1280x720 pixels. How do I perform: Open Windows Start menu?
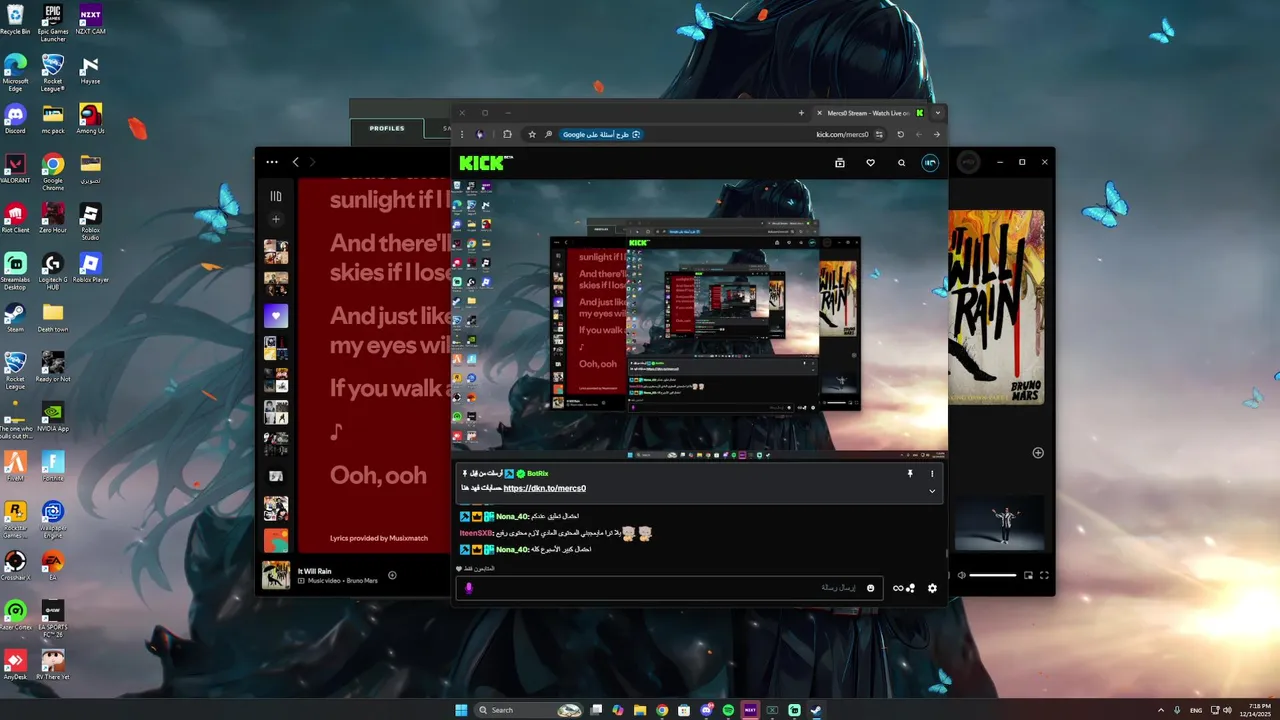point(461,710)
